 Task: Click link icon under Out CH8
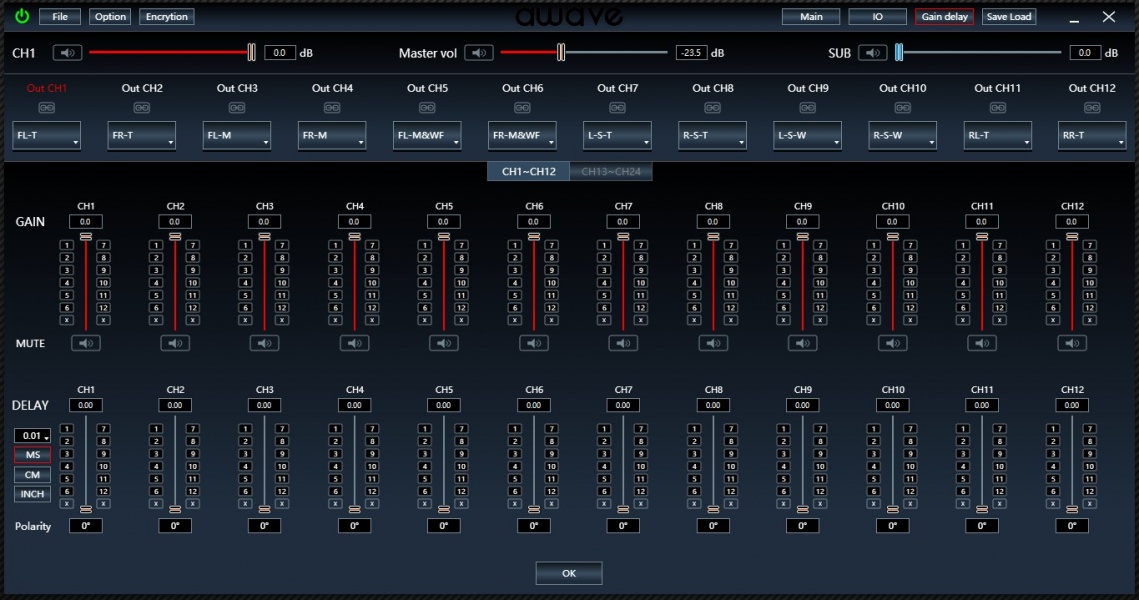coord(713,108)
